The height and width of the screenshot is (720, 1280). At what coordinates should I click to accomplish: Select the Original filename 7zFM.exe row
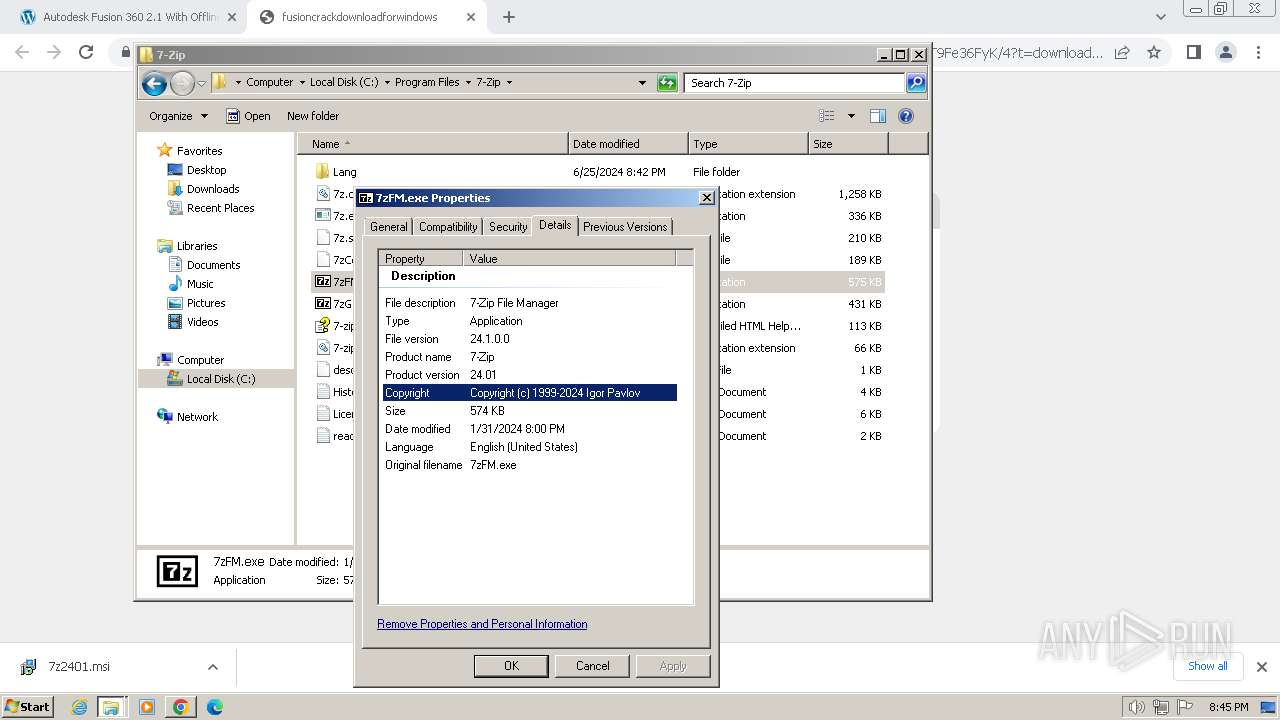[x=530, y=465]
